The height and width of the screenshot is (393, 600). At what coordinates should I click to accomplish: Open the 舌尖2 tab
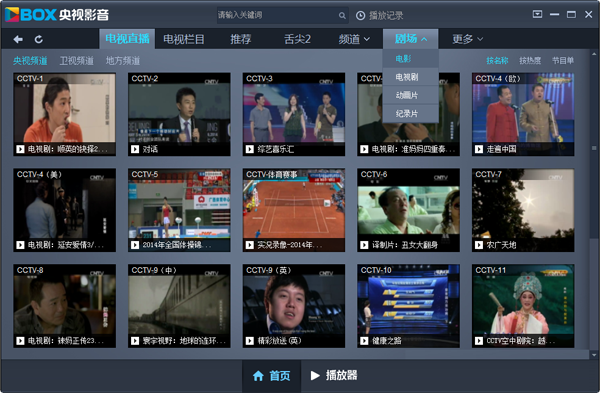pos(297,39)
